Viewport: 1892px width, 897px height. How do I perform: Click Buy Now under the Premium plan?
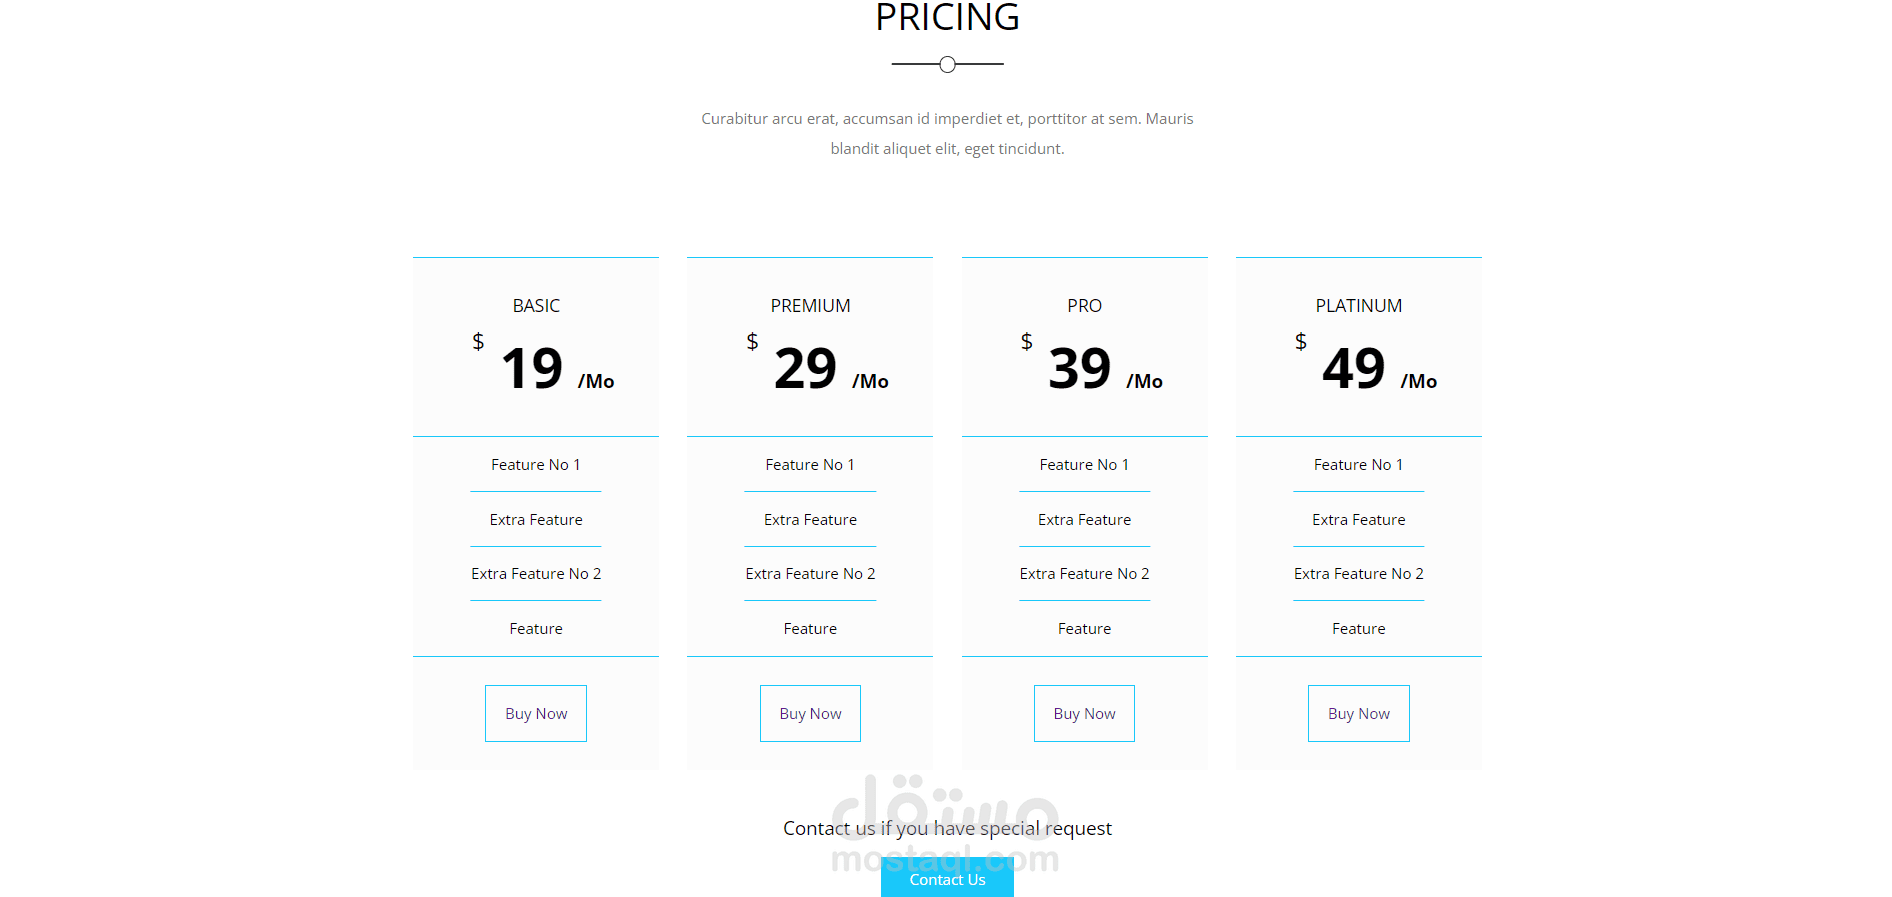pos(810,713)
